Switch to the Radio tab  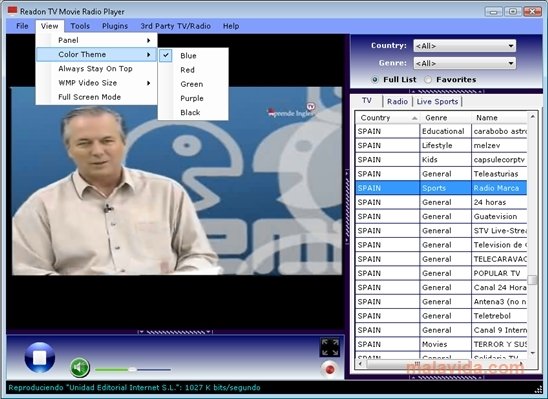397,102
